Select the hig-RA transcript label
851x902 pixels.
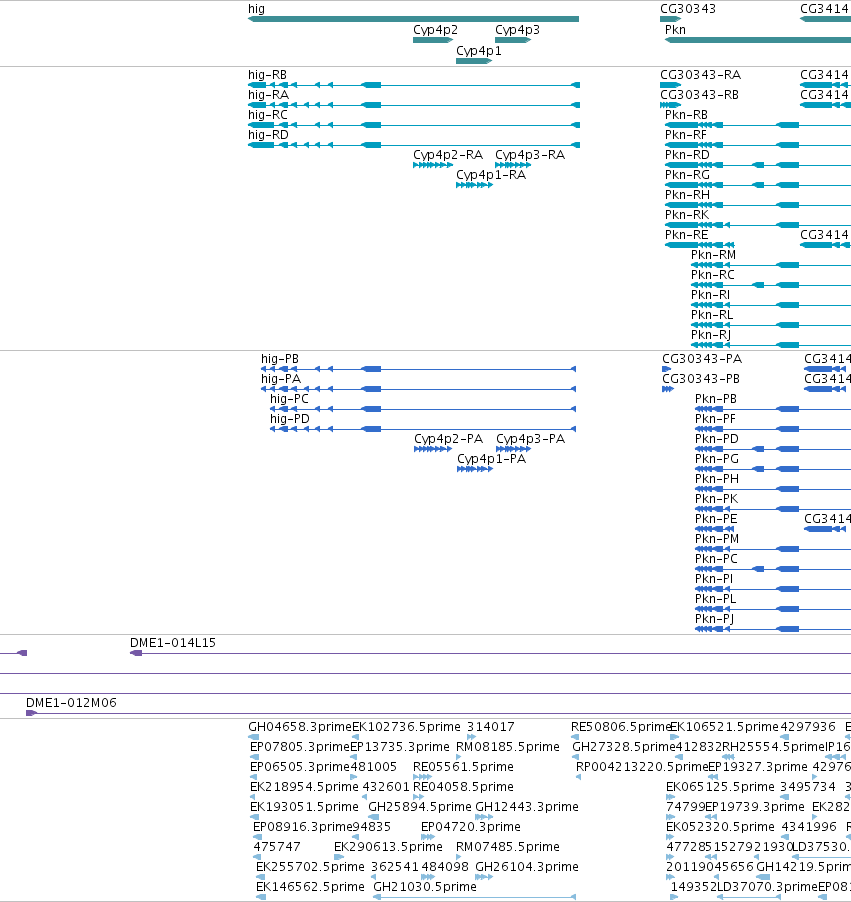(x=268, y=95)
